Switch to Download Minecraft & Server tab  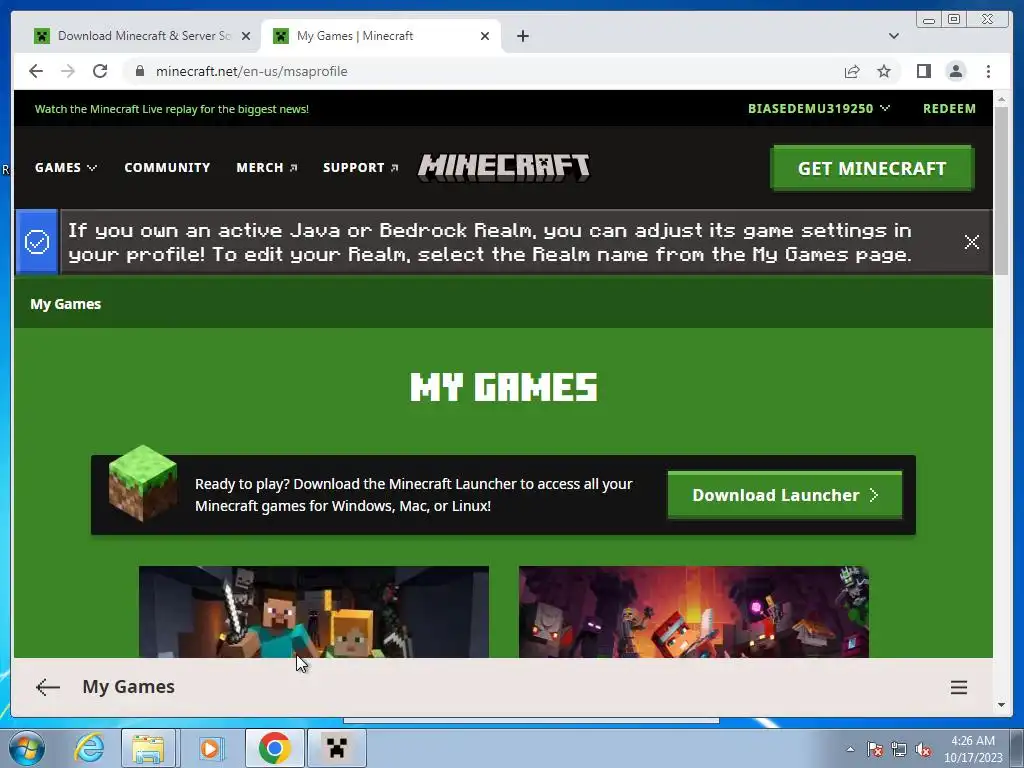142,36
